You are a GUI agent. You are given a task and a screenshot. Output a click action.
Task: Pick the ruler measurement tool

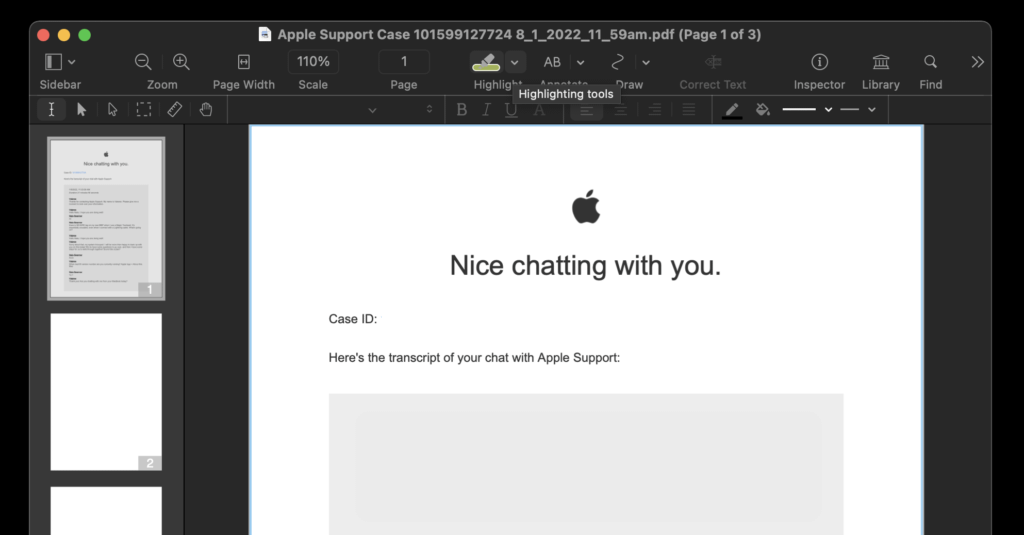point(174,110)
